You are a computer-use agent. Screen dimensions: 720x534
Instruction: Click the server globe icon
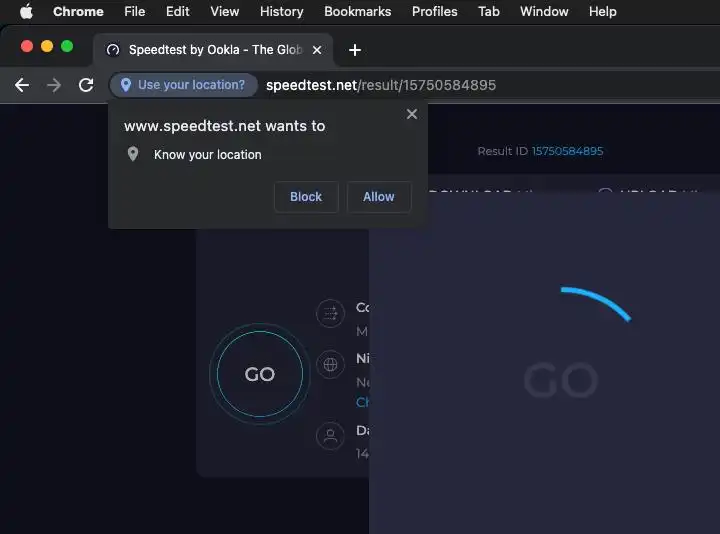[330, 365]
